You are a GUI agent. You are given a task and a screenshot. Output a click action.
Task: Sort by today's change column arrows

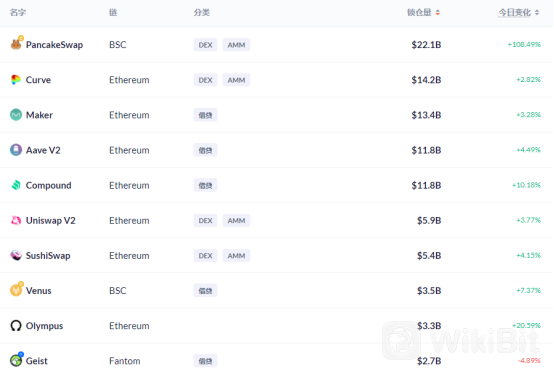pyautogui.click(x=537, y=13)
